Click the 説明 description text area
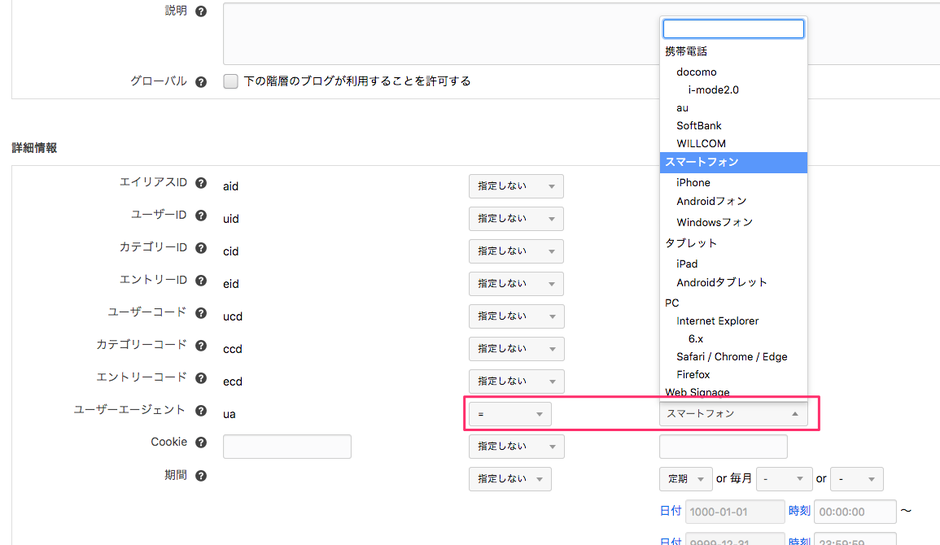Image resolution: width=940 pixels, height=545 pixels. [x=440, y=33]
